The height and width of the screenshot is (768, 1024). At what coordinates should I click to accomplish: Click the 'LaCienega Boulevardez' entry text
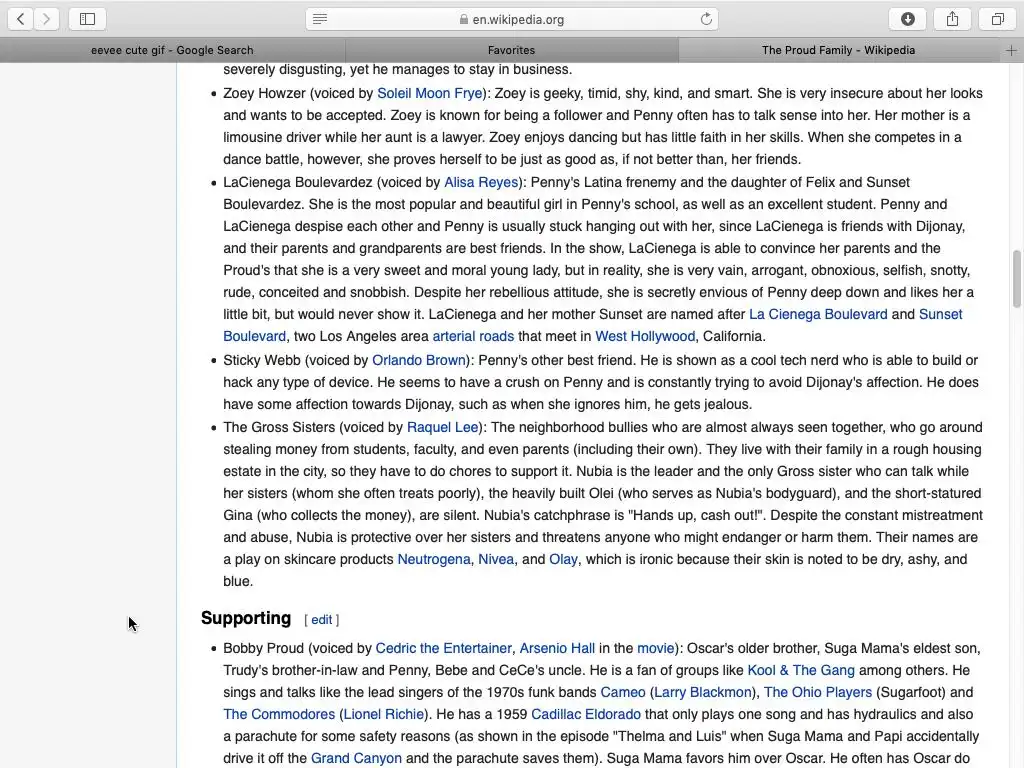click(x=298, y=182)
